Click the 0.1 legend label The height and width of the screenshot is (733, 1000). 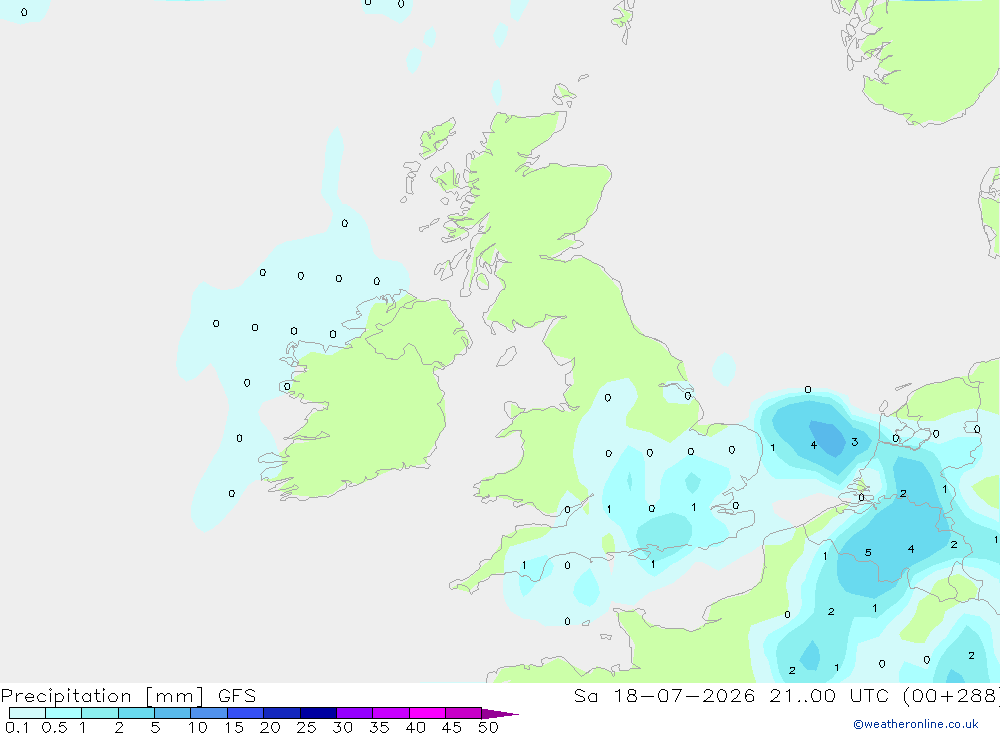[17, 727]
